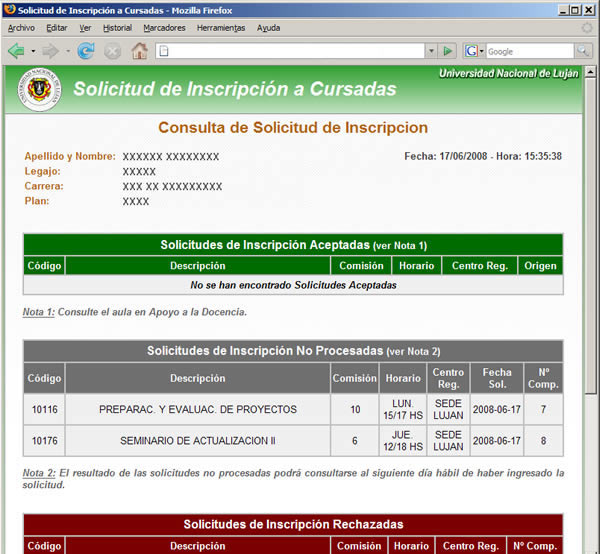Reload the page with the refresh icon
Image resolution: width=600 pixels, height=554 pixels.
click(86, 51)
